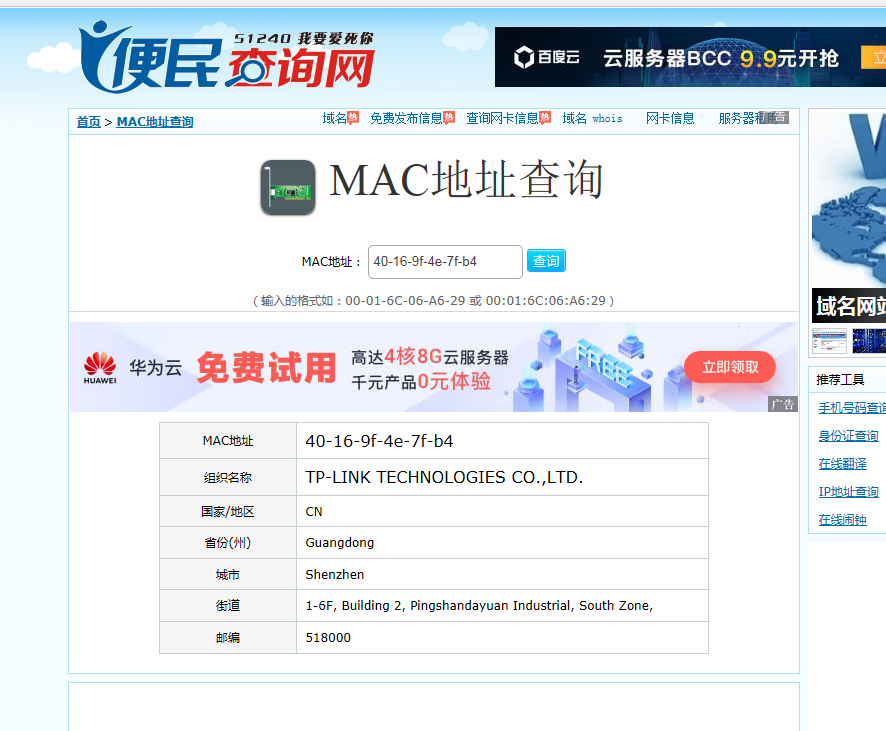Click the 街道 row label
886x731 pixels.
click(228, 606)
